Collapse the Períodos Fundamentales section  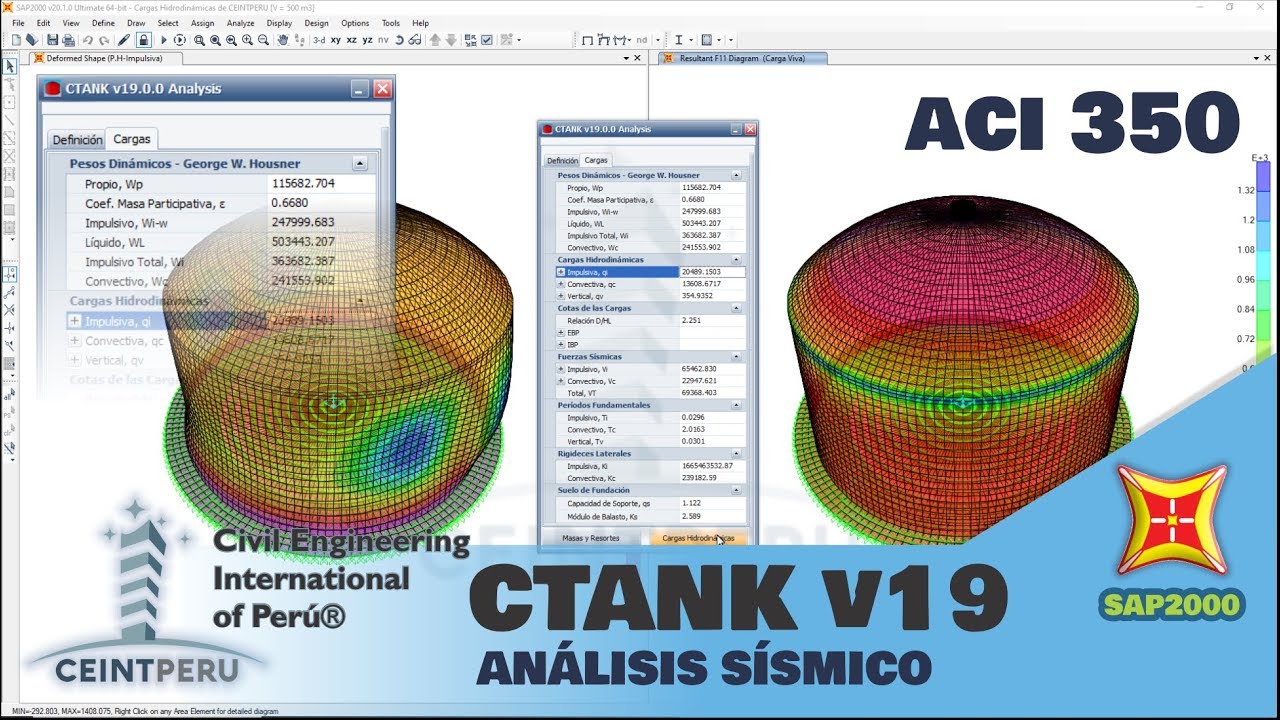click(x=736, y=405)
